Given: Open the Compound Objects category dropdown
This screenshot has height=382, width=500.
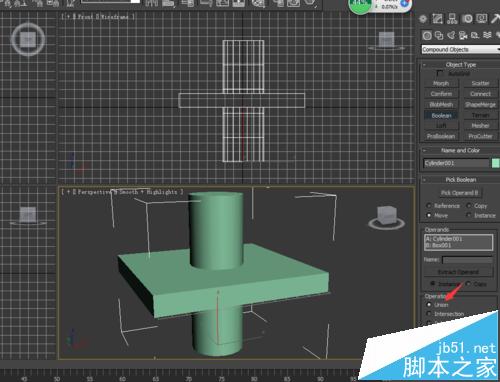Looking at the screenshot, I should [461, 49].
